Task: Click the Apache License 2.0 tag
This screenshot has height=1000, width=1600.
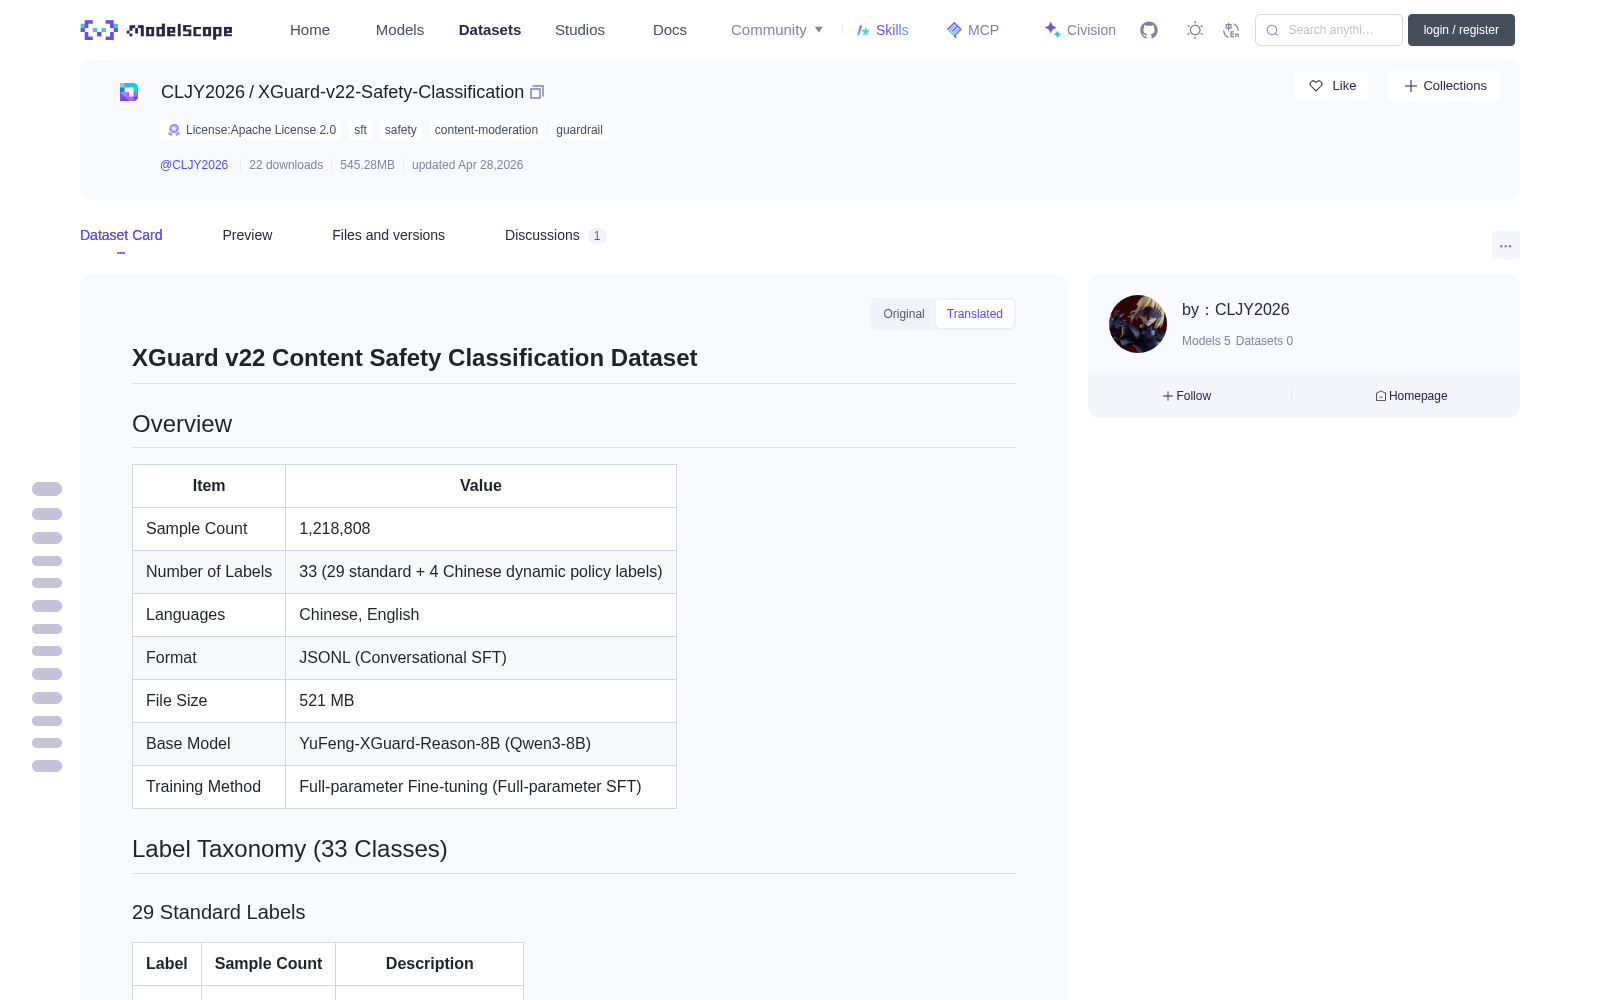Action: (251, 130)
